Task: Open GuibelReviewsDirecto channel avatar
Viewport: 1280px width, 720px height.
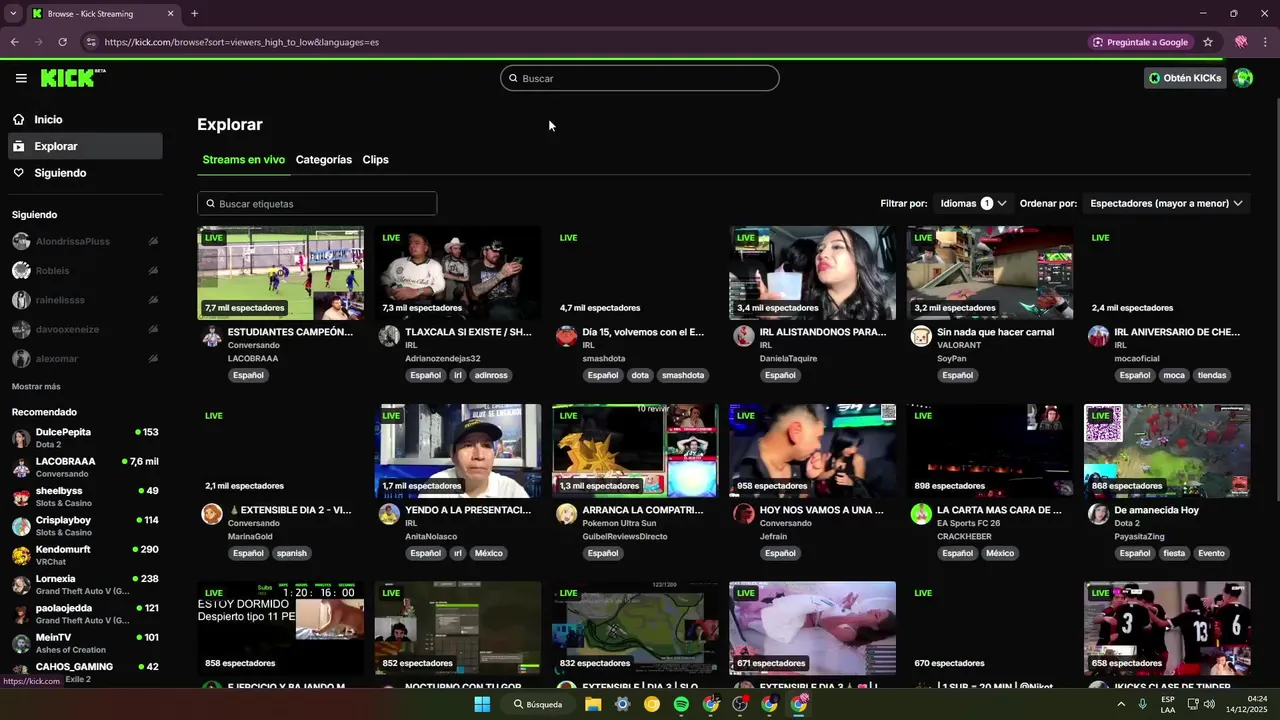Action: tap(567, 514)
